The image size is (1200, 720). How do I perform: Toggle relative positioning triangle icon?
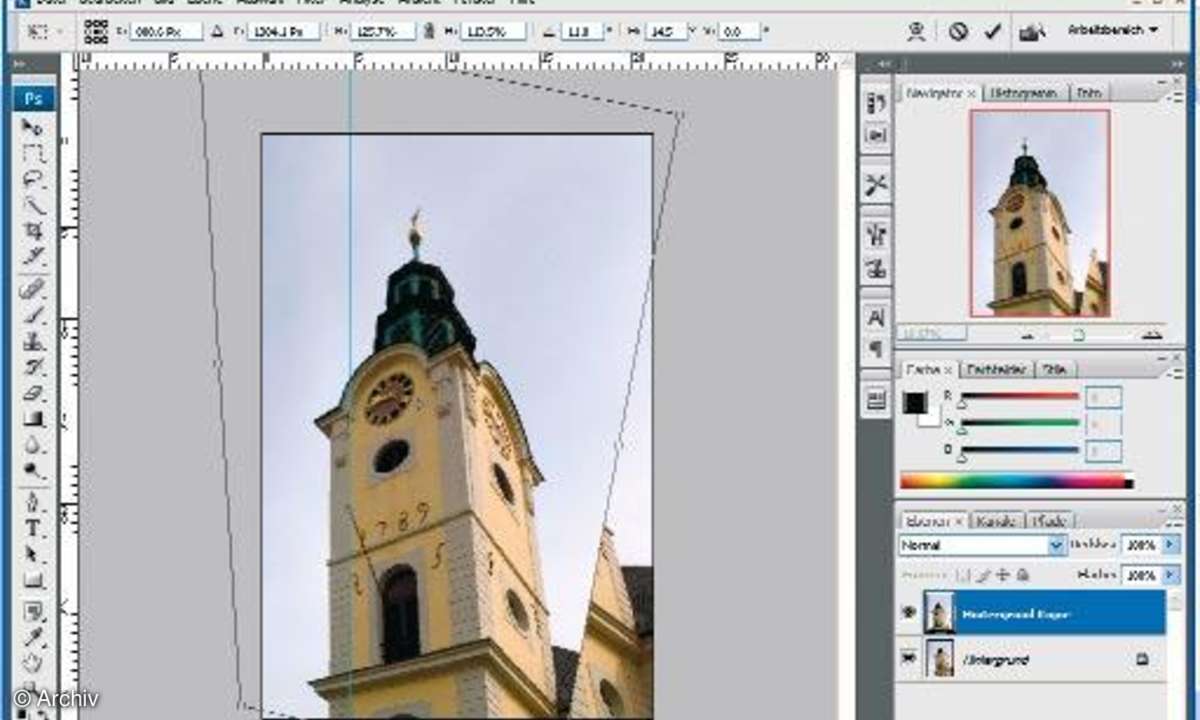click(x=218, y=32)
